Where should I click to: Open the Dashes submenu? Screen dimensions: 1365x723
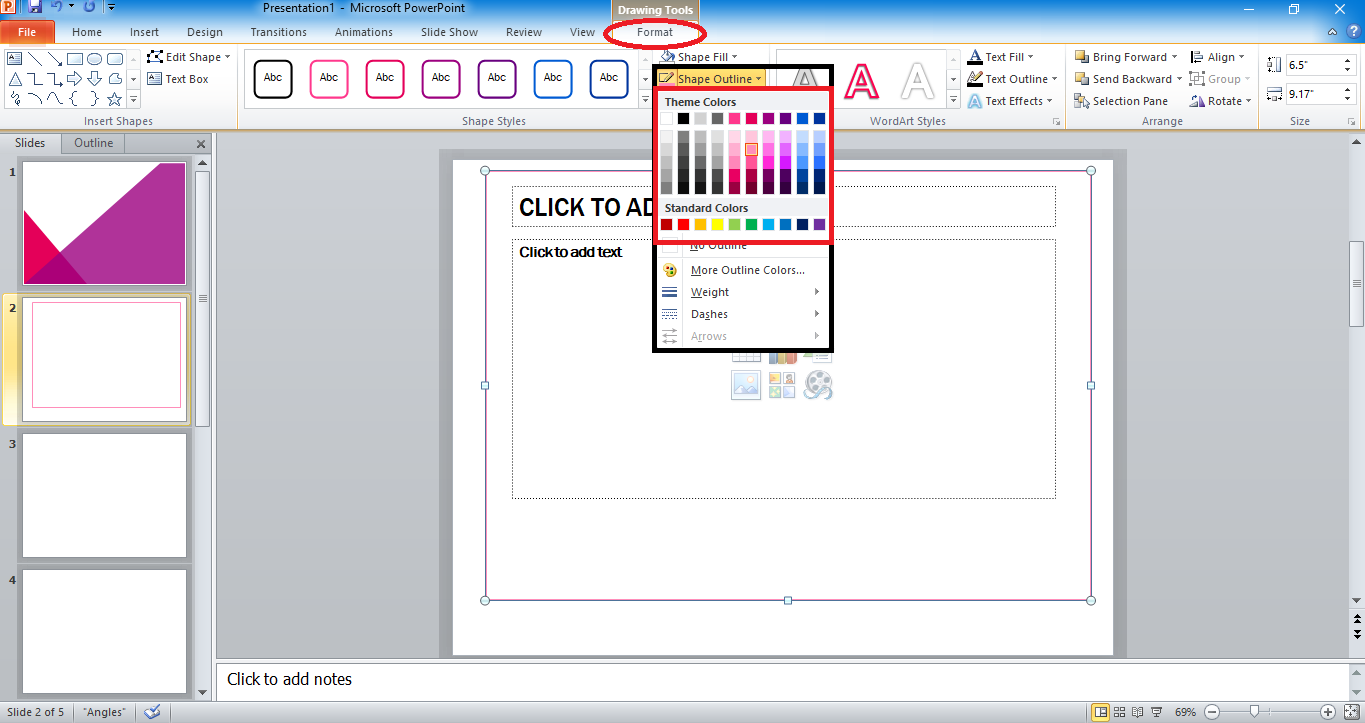point(708,313)
